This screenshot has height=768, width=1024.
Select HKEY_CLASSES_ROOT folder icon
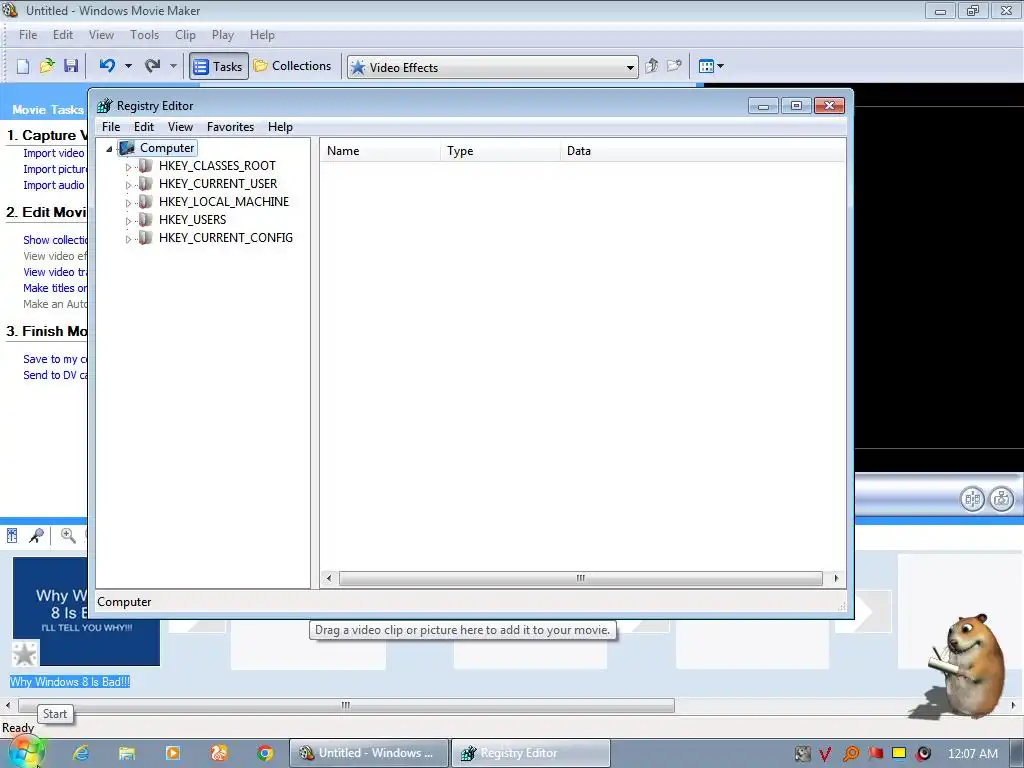click(146, 166)
